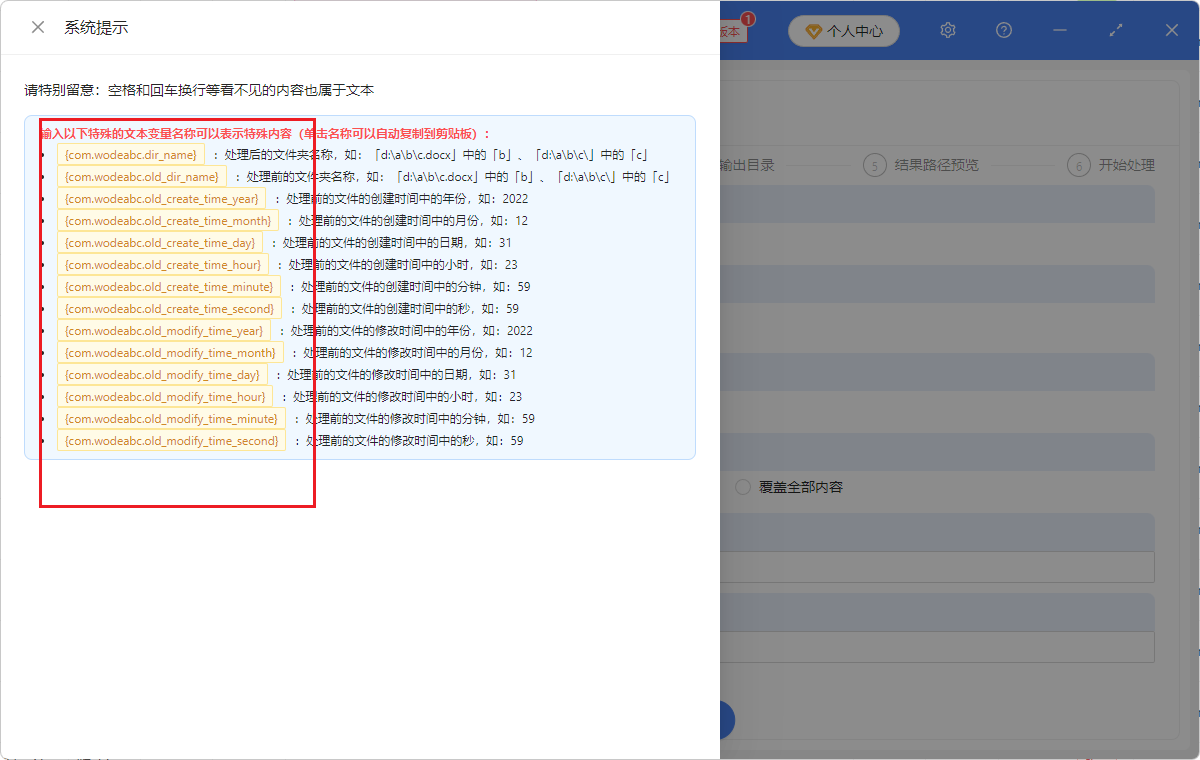Image resolution: width=1200 pixels, height=760 pixels.
Task: Copy the {com.wodeabc.old_create_time_month} variable
Action: click(166, 220)
